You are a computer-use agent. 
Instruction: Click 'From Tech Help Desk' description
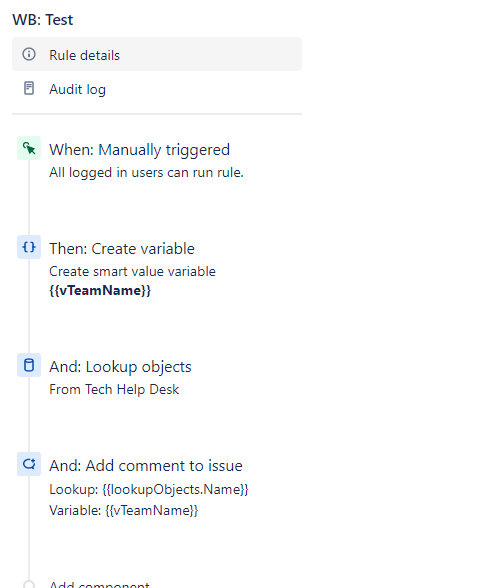[114, 389]
